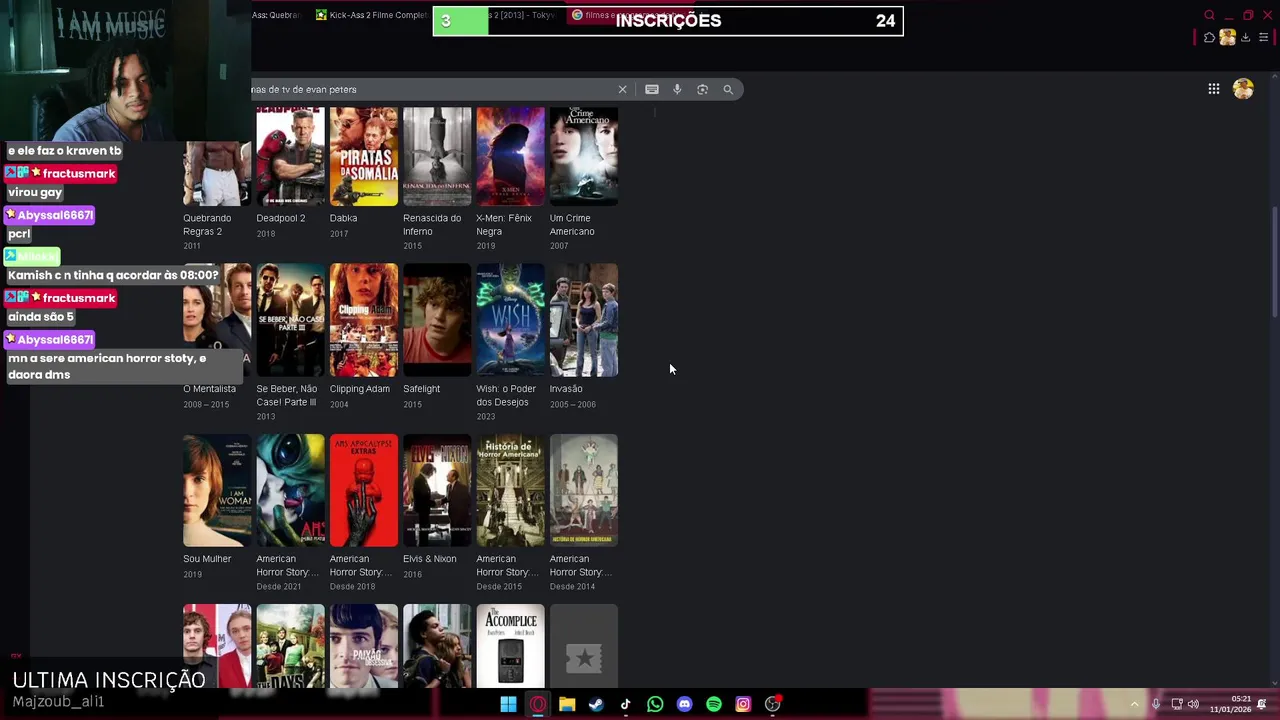Open Steam from the taskbar
Image resolution: width=1280 pixels, height=720 pixels.
596,704
